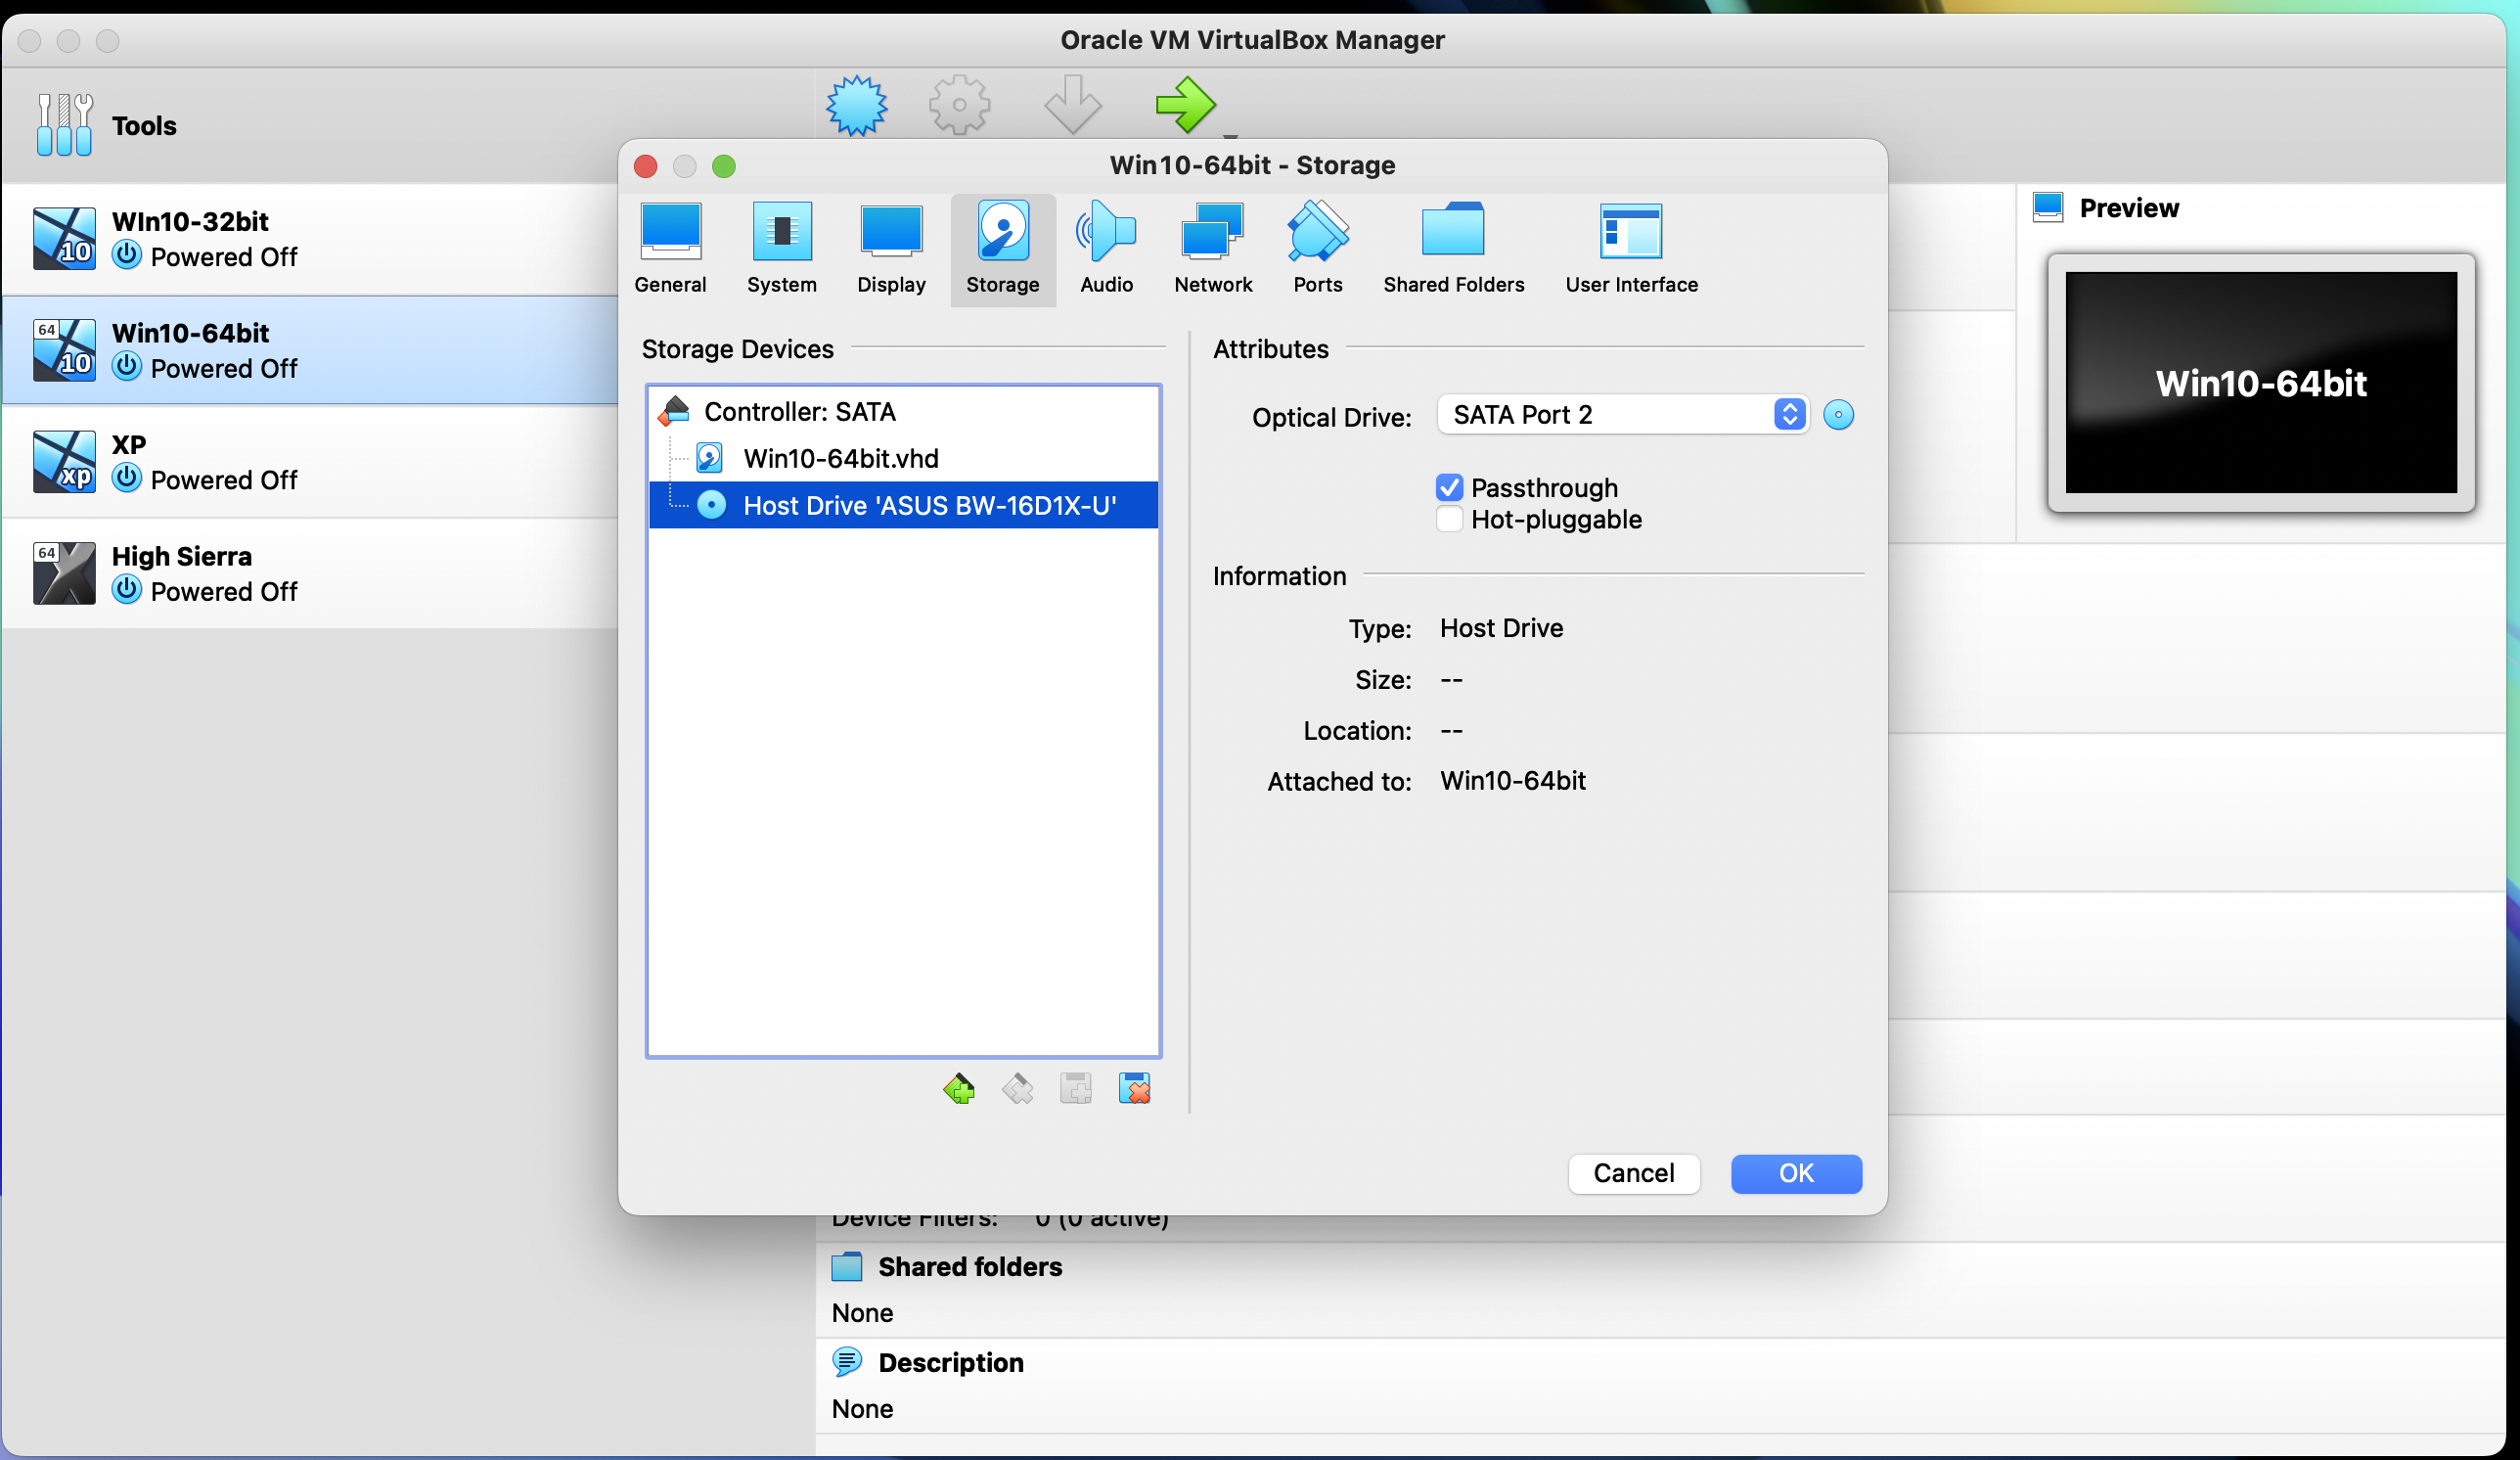
Task: Select the Controller: SATA tree item
Action: (x=903, y=411)
